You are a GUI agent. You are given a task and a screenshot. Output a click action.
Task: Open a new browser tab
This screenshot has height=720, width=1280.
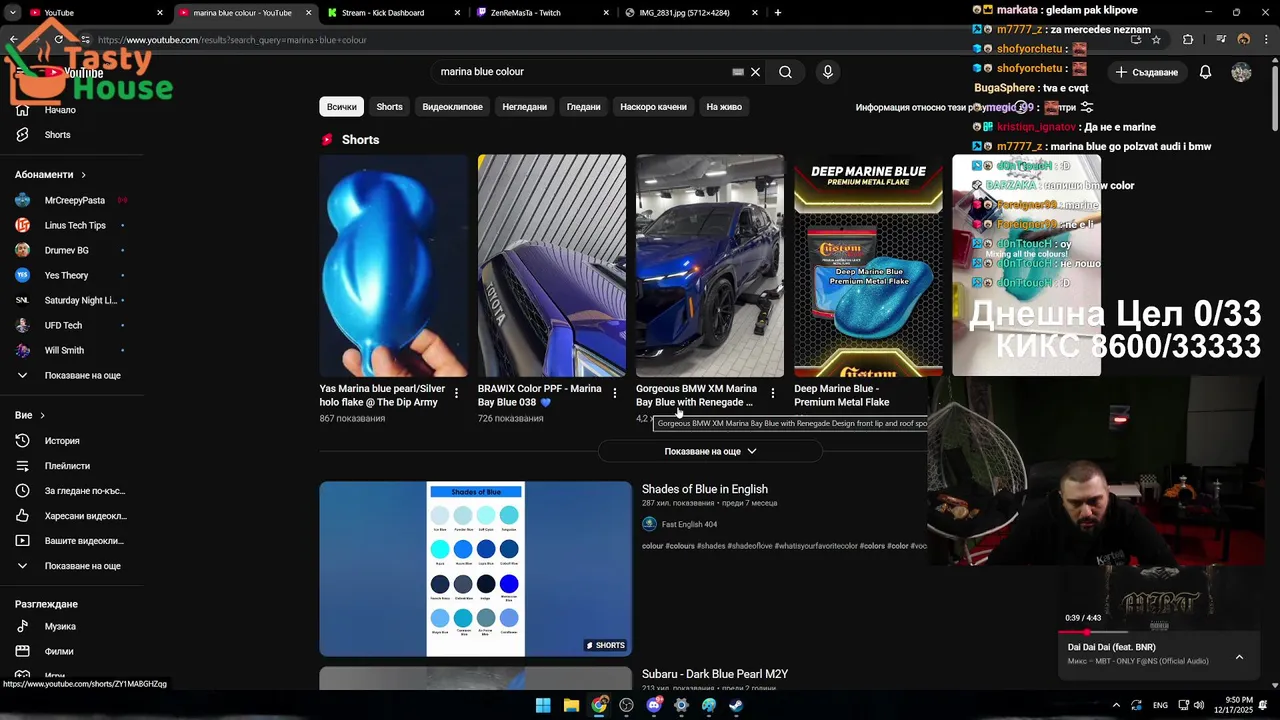[778, 13]
